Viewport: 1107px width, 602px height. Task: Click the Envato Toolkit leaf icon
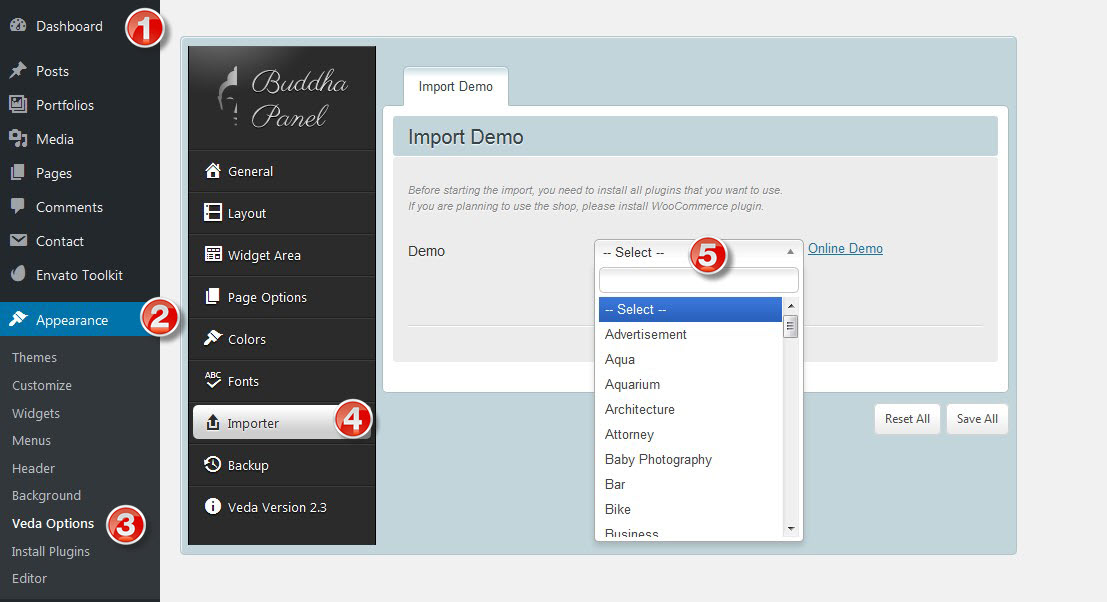(x=18, y=274)
